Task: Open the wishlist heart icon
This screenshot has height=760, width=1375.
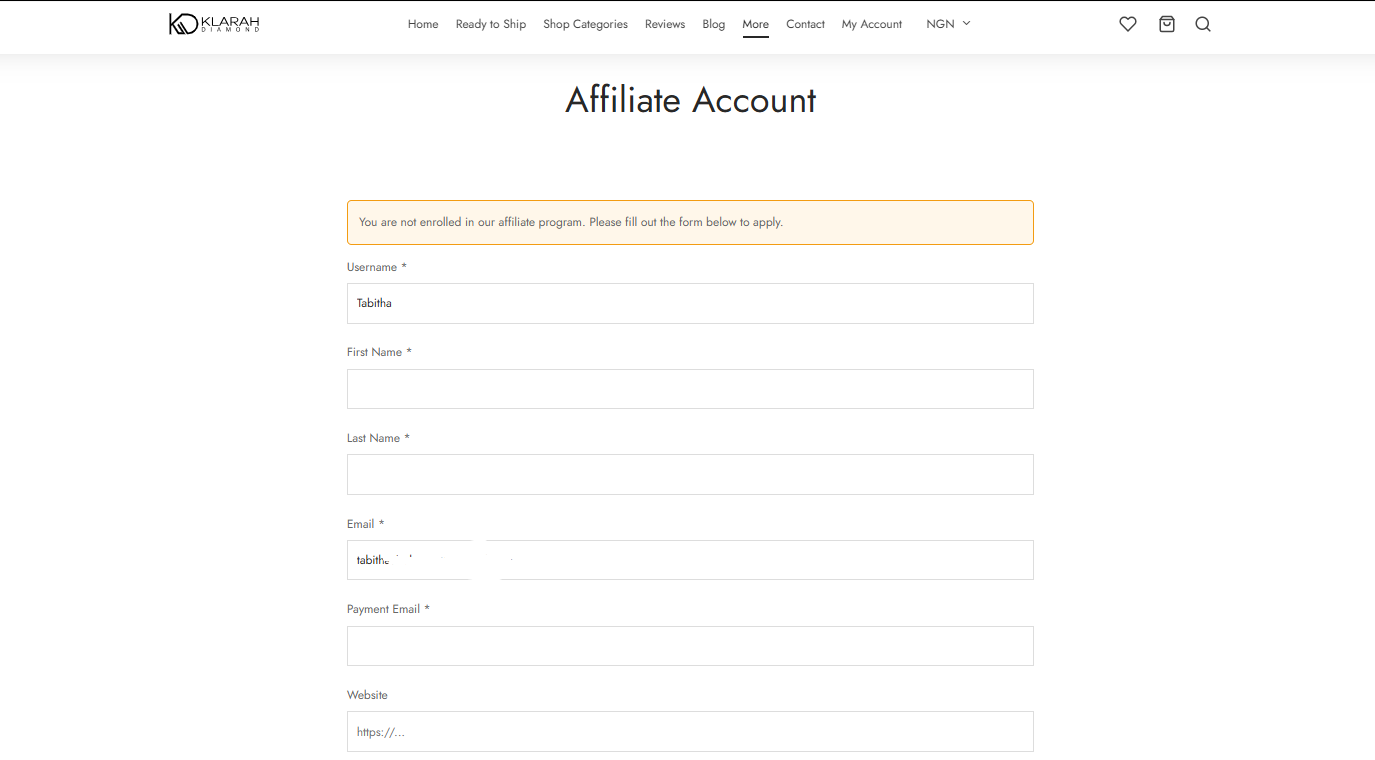Action: coord(1128,24)
